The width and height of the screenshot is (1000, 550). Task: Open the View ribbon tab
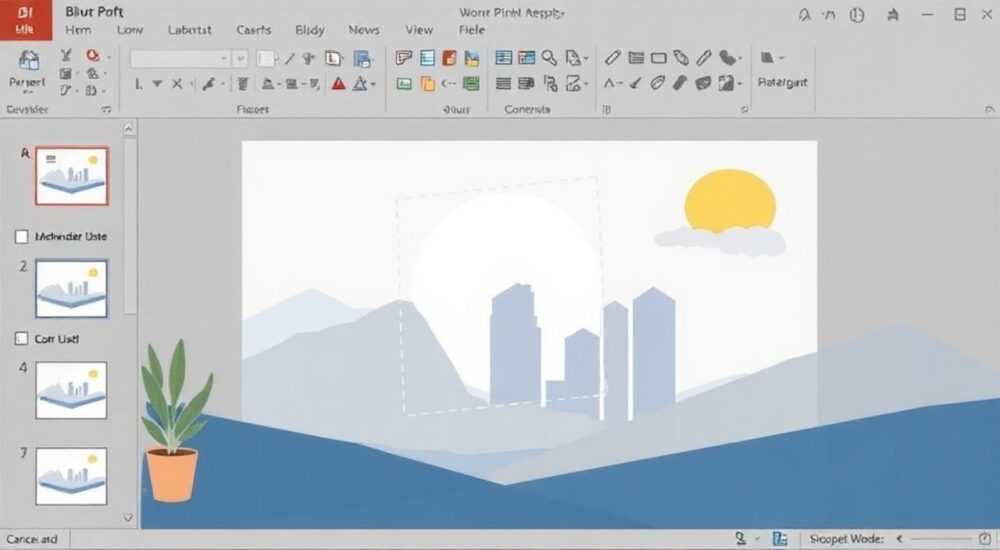pyautogui.click(x=419, y=30)
